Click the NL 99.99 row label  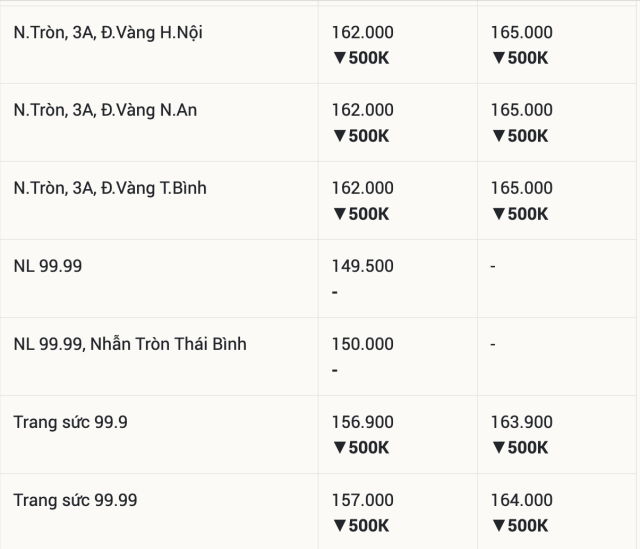pyautogui.click(x=48, y=266)
